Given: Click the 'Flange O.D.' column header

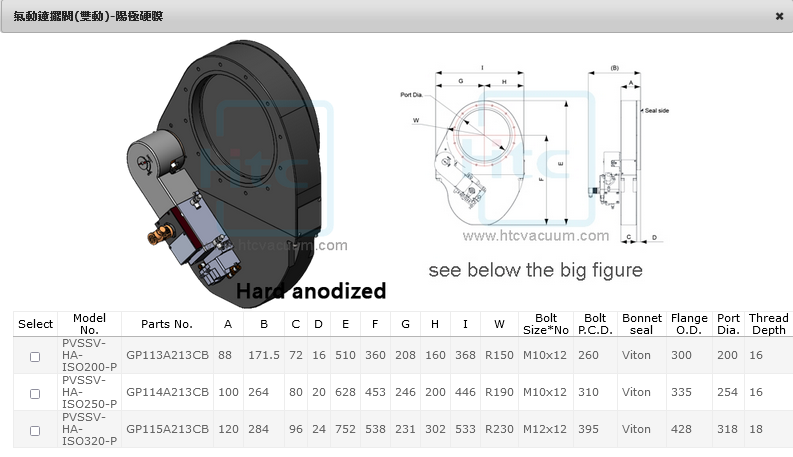Looking at the screenshot, I should pyautogui.click(x=689, y=324).
